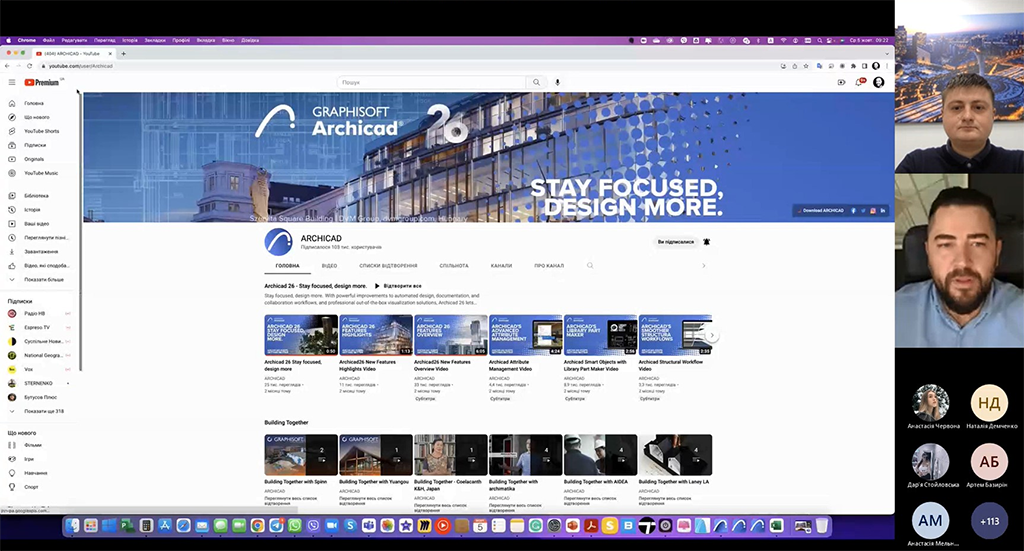Click the channel search magnifier icon in tabs
Viewport: 1024px width, 551px height.
point(590,266)
